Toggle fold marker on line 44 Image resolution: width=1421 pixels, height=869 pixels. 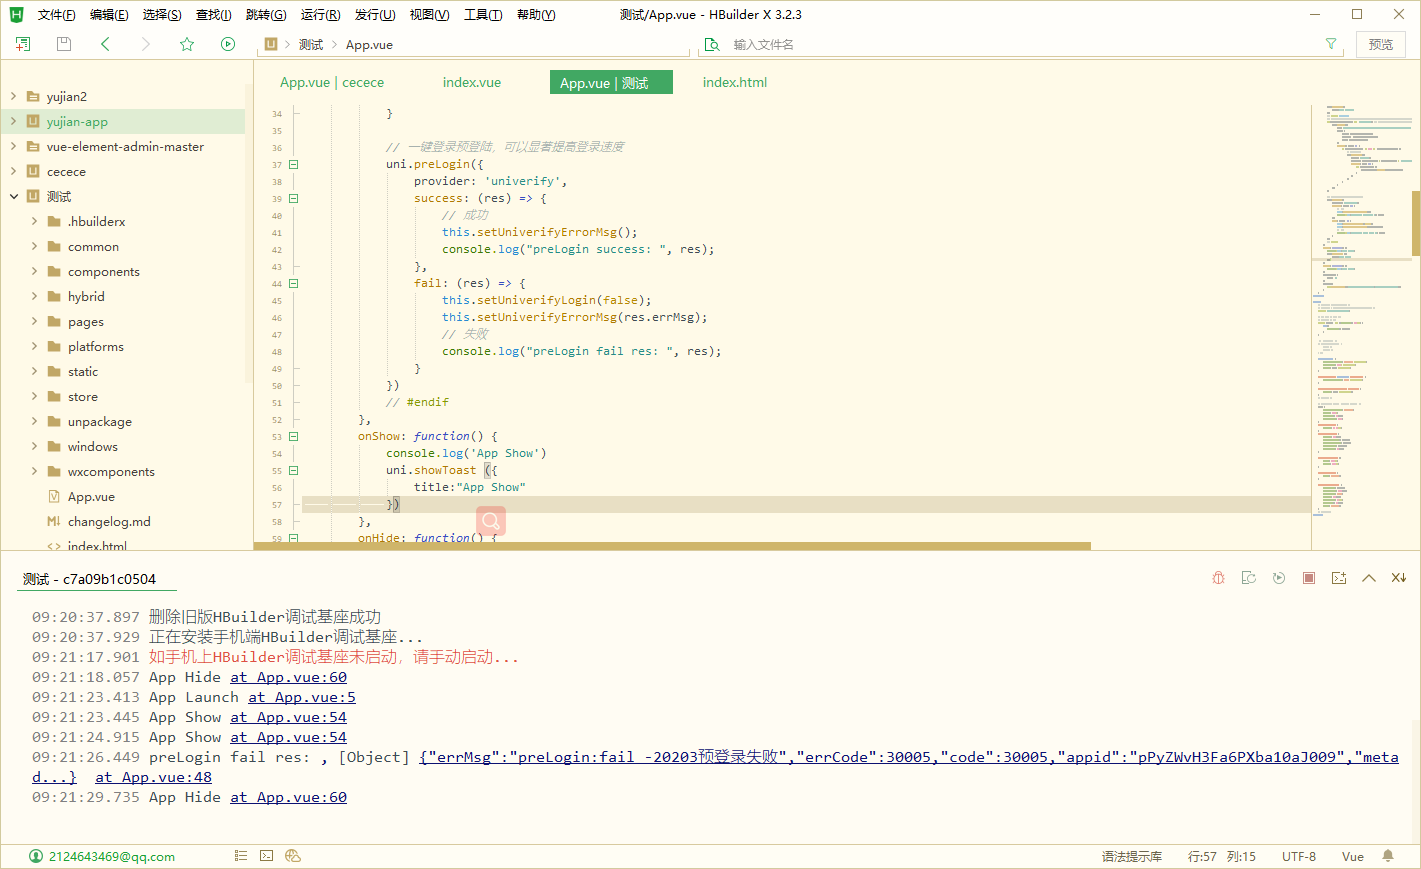293,284
